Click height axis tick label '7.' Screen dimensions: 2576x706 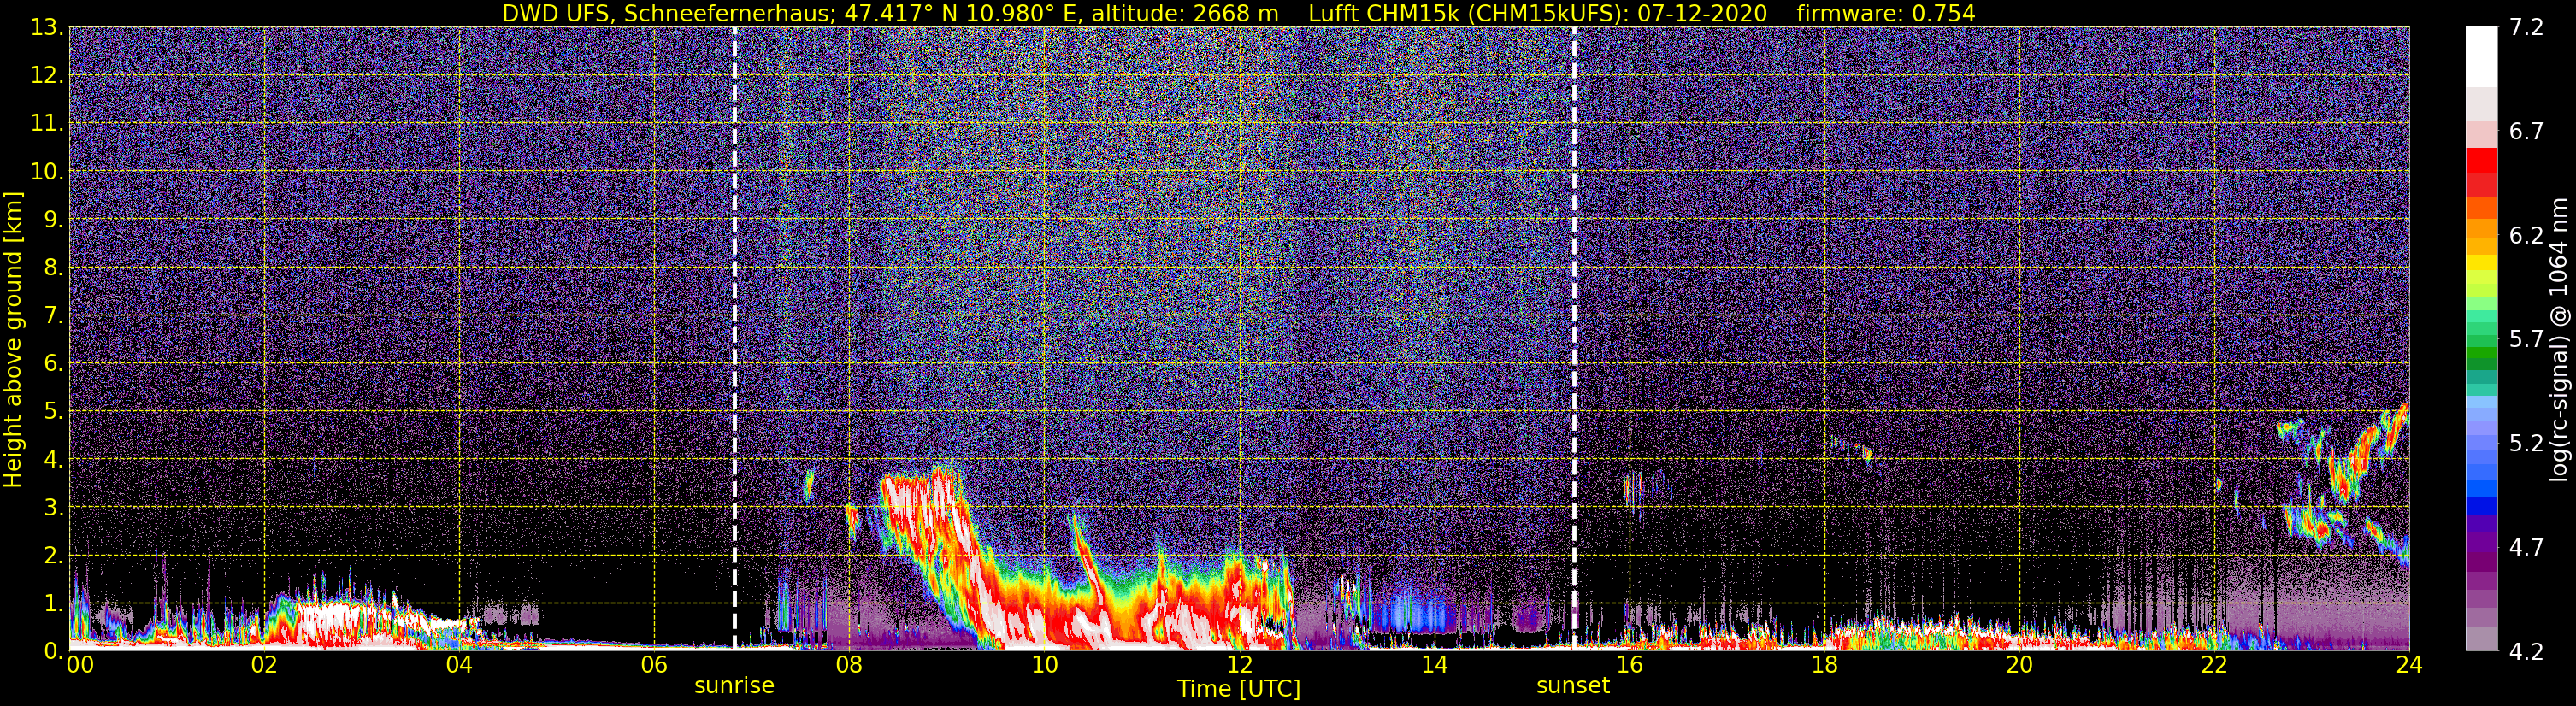point(52,316)
